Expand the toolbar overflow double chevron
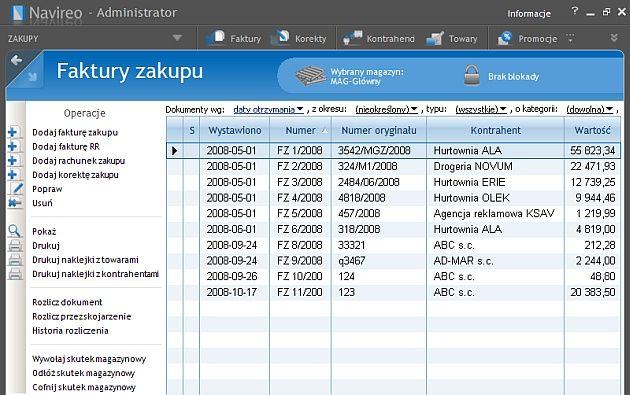Image resolution: width=630 pixels, height=395 pixels. [614, 38]
